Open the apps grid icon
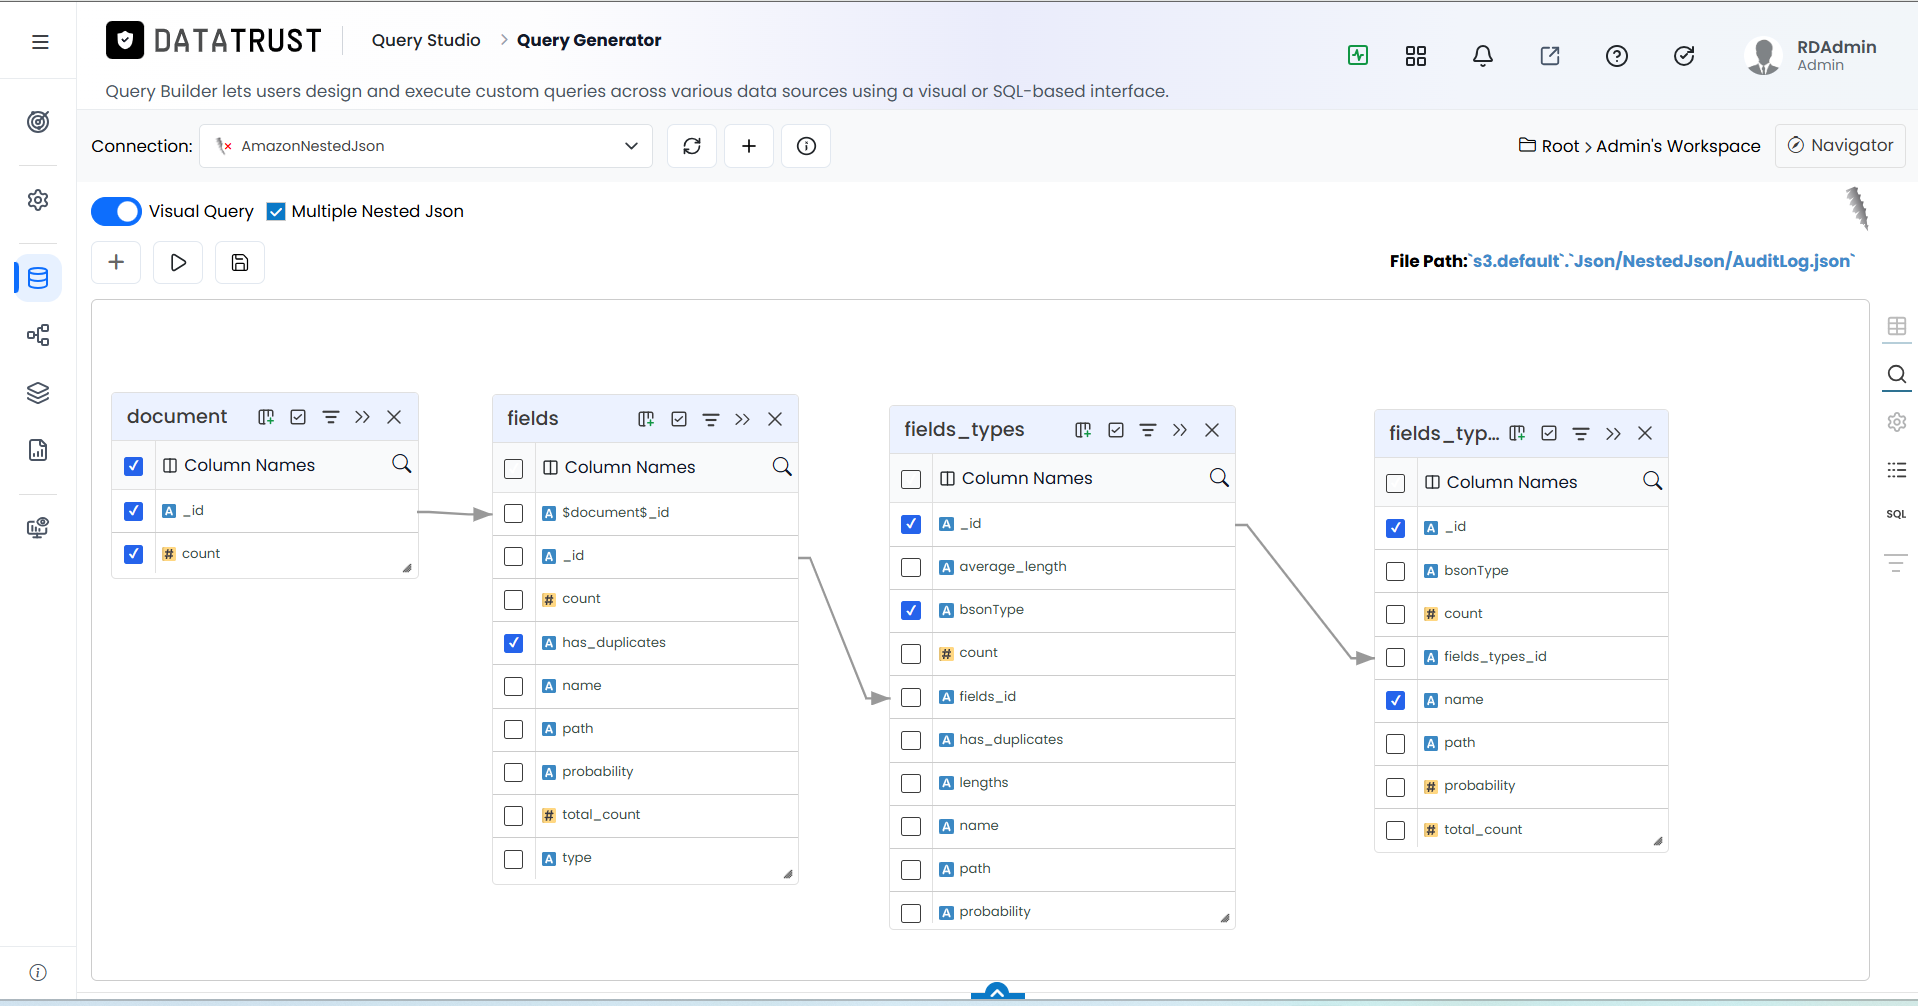This screenshot has width=1918, height=1006. [1416, 56]
